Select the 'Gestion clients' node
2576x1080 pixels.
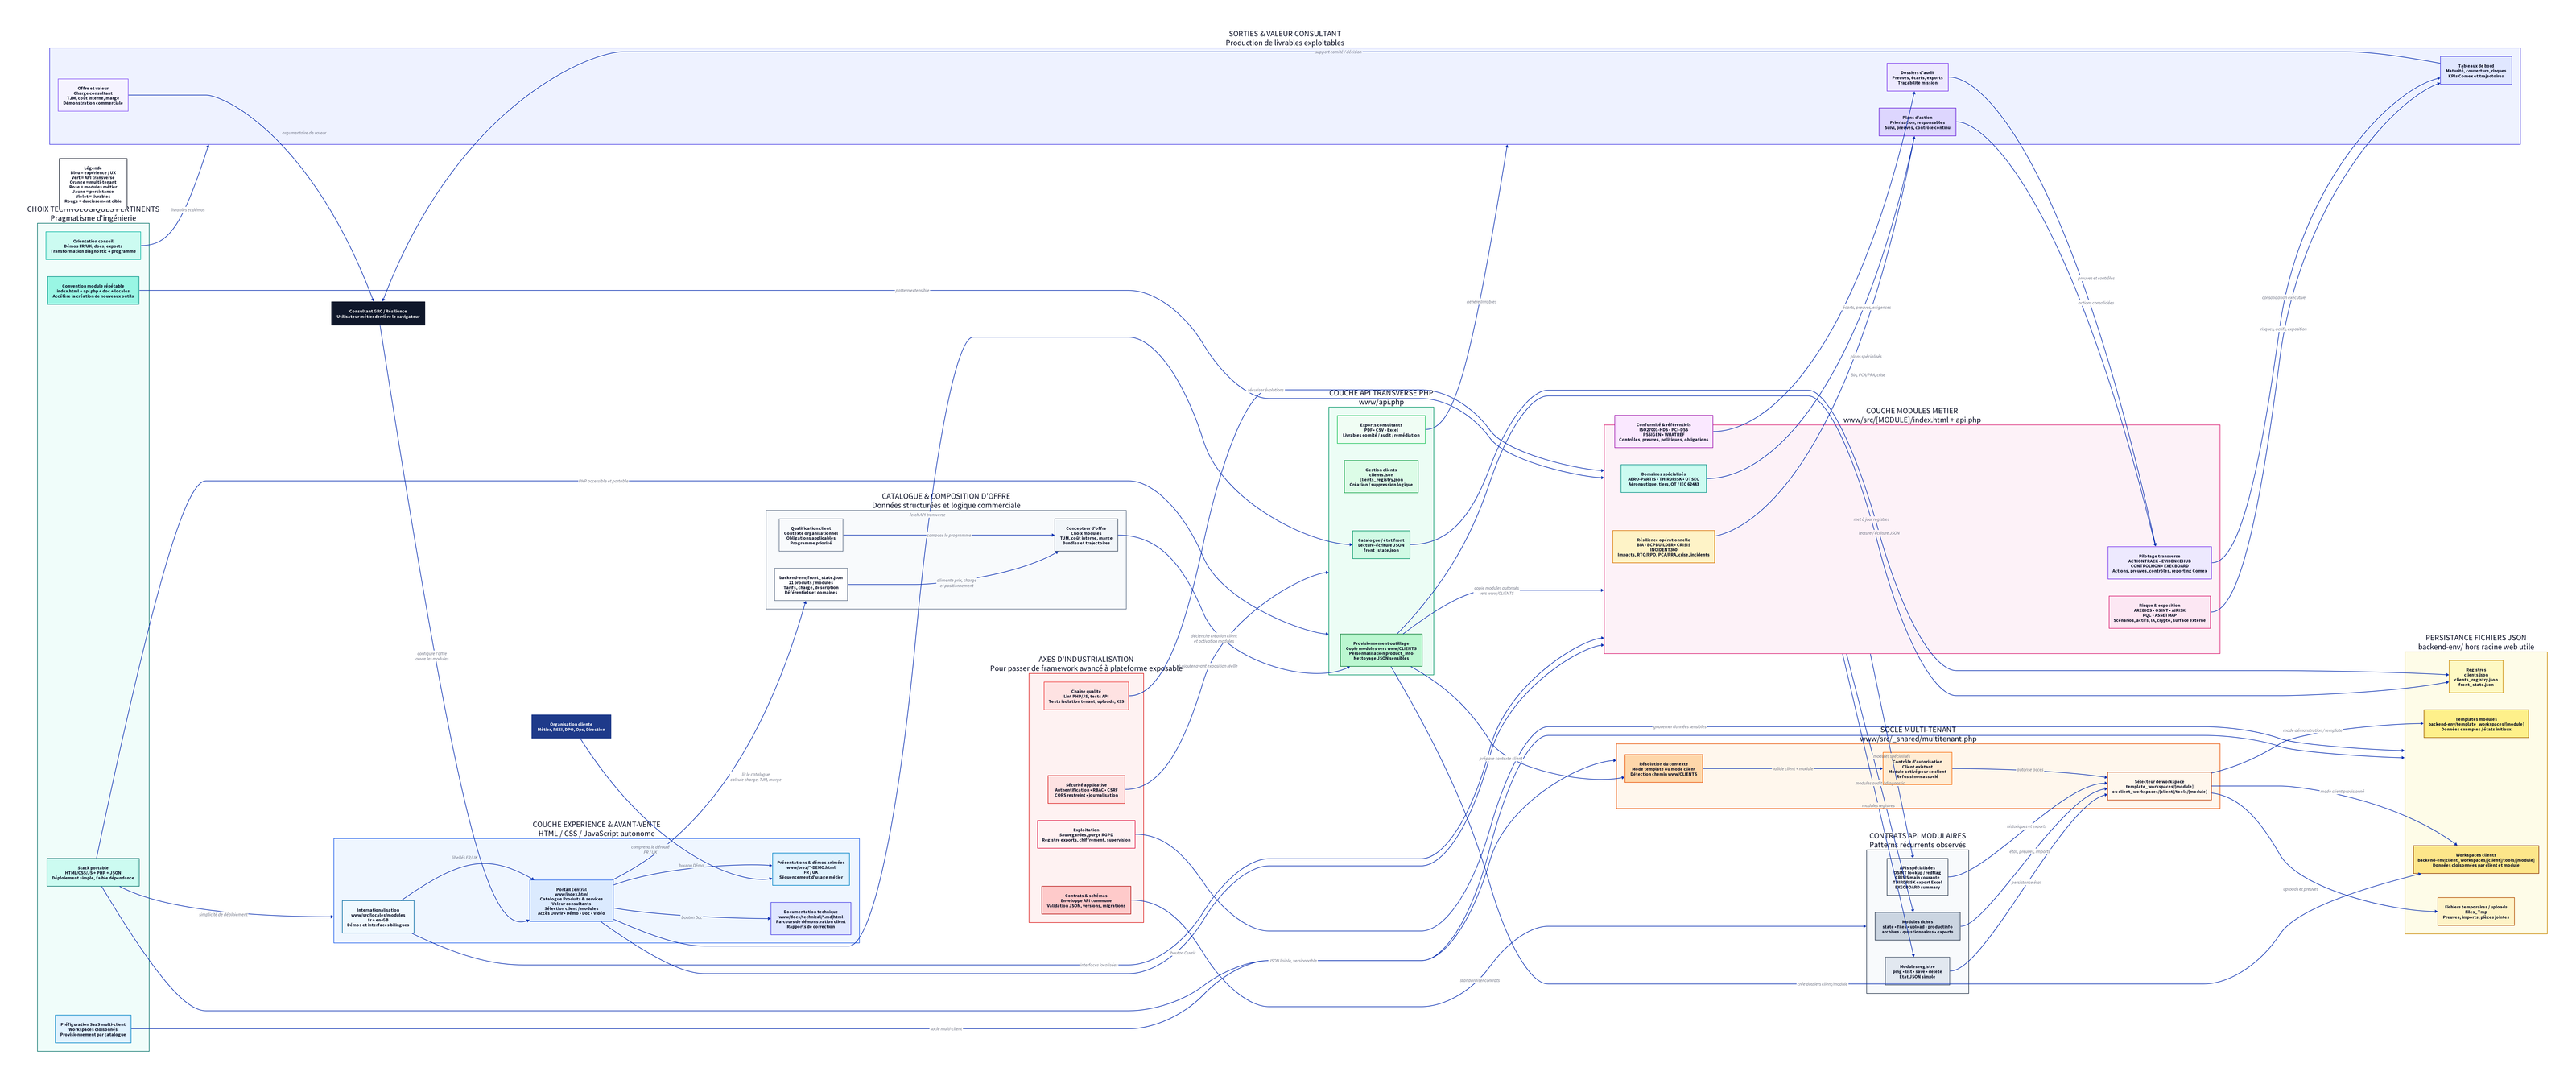pos(1381,477)
